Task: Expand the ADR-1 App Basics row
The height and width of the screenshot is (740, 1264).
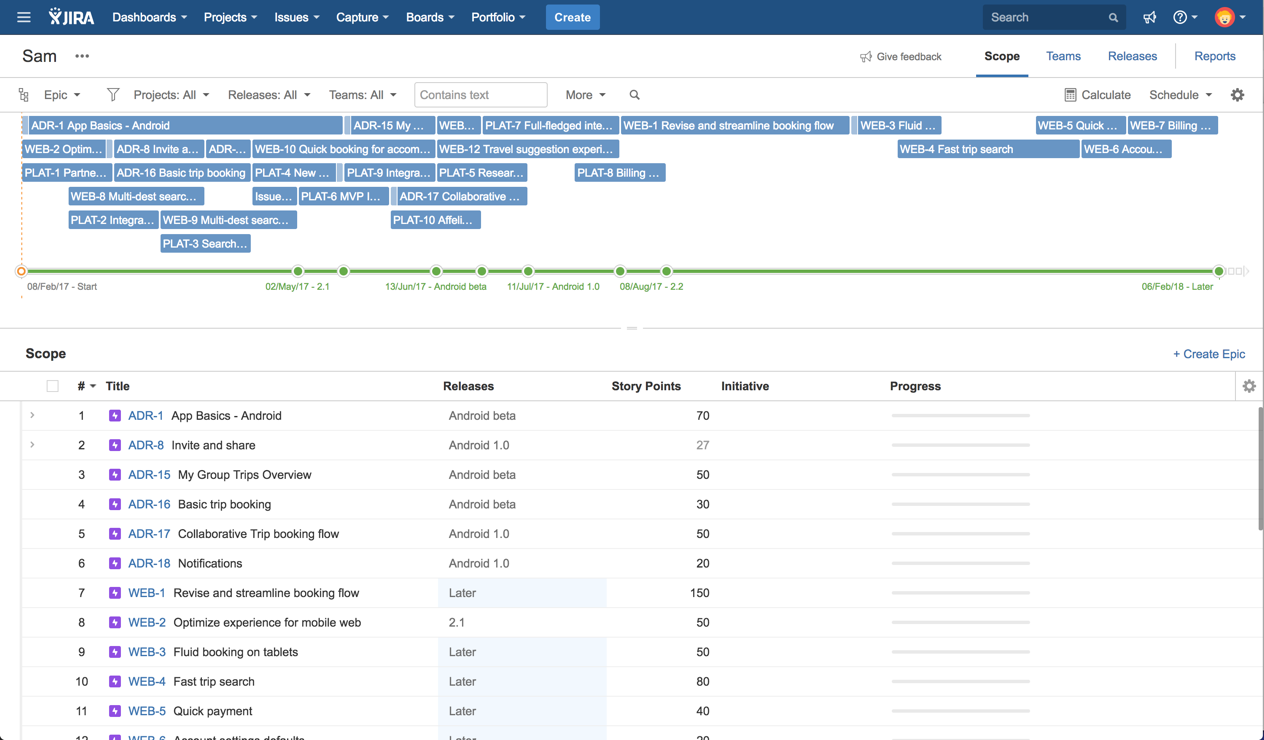Action: [32, 415]
